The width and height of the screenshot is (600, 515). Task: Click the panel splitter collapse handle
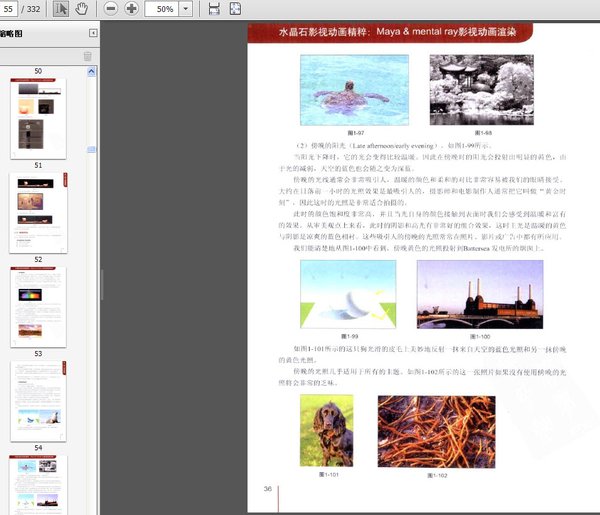pos(100,285)
